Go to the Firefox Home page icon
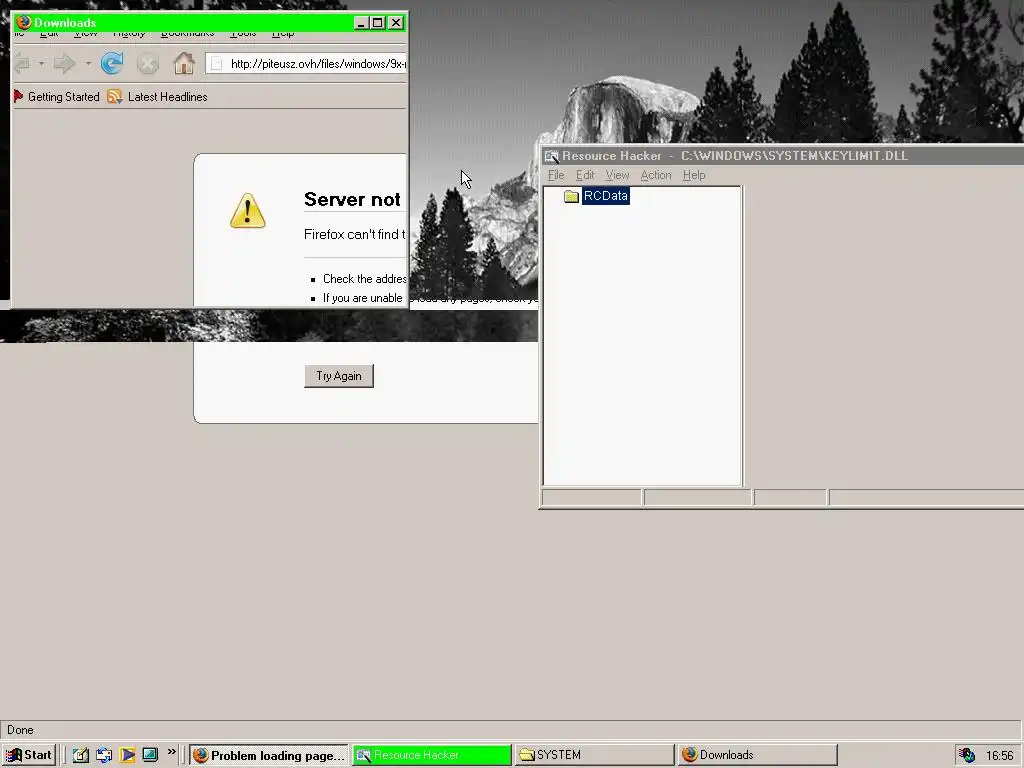 184,63
